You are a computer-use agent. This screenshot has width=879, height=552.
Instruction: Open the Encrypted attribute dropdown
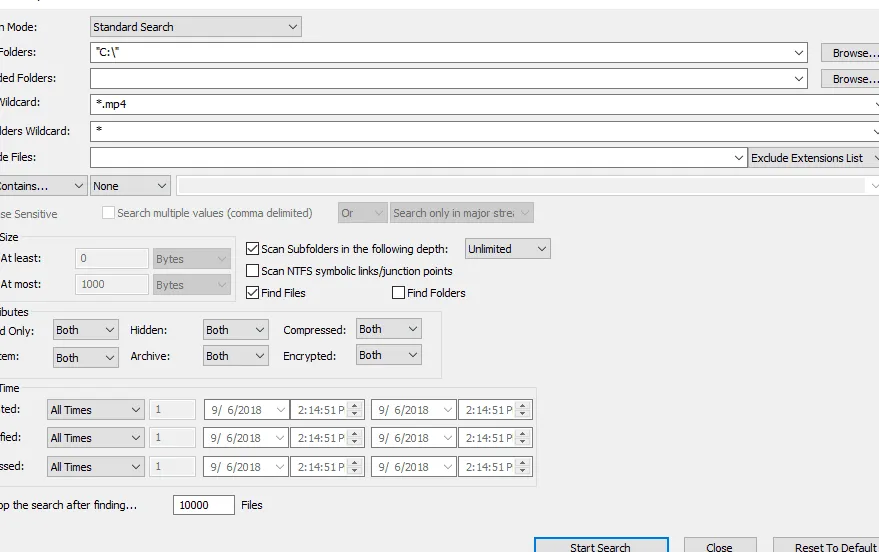point(388,355)
